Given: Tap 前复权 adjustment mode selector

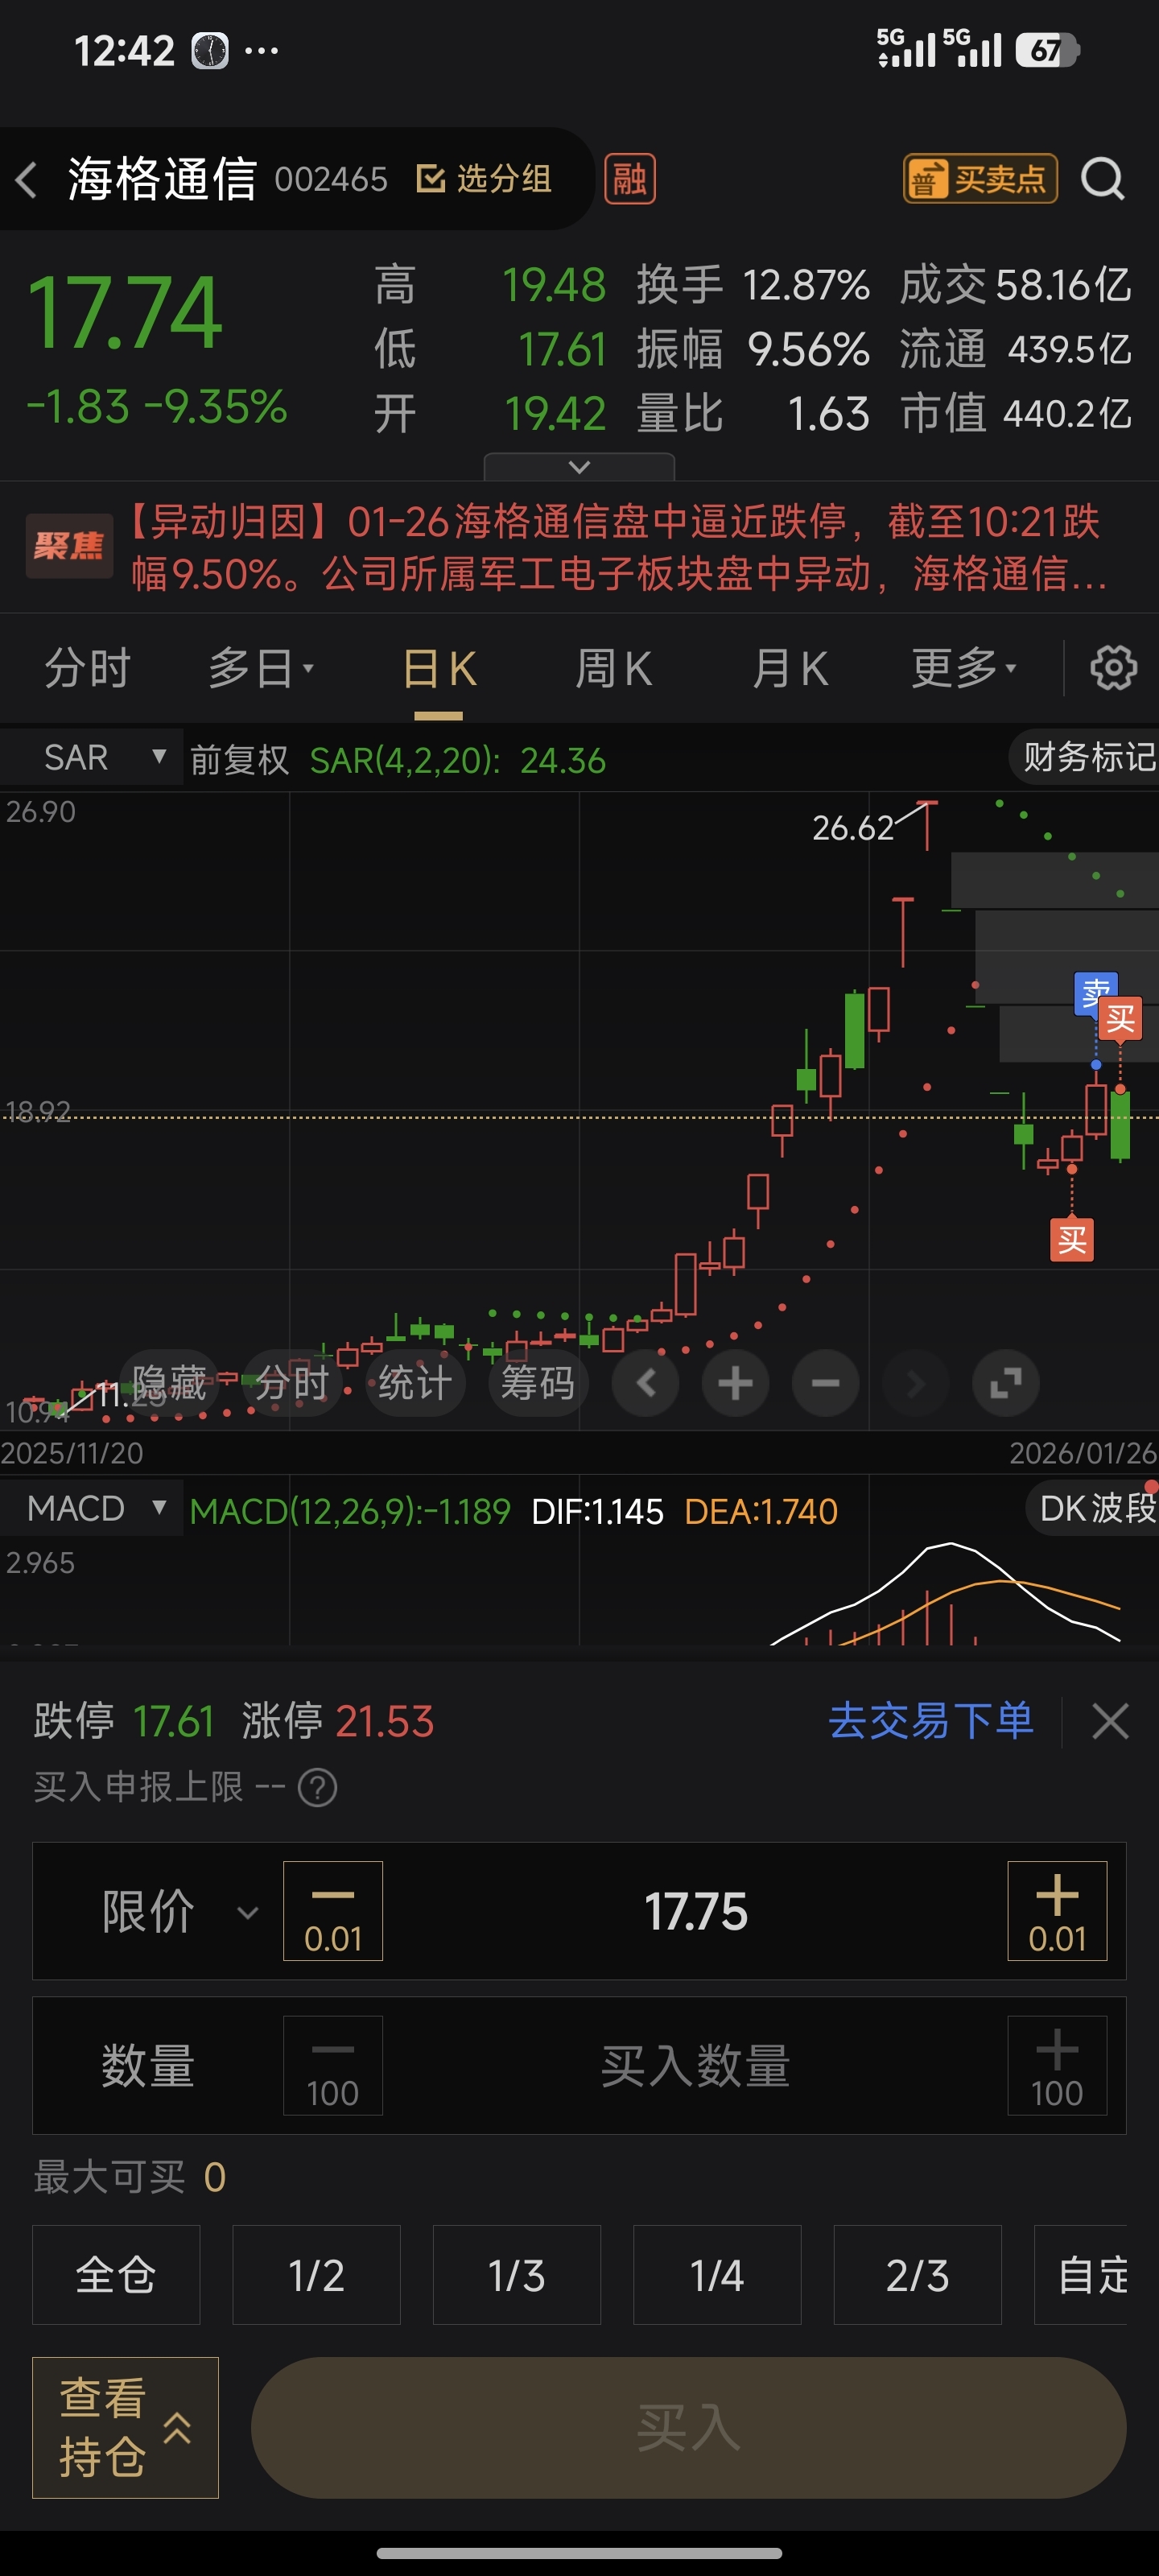Looking at the screenshot, I should click(239, 760).
